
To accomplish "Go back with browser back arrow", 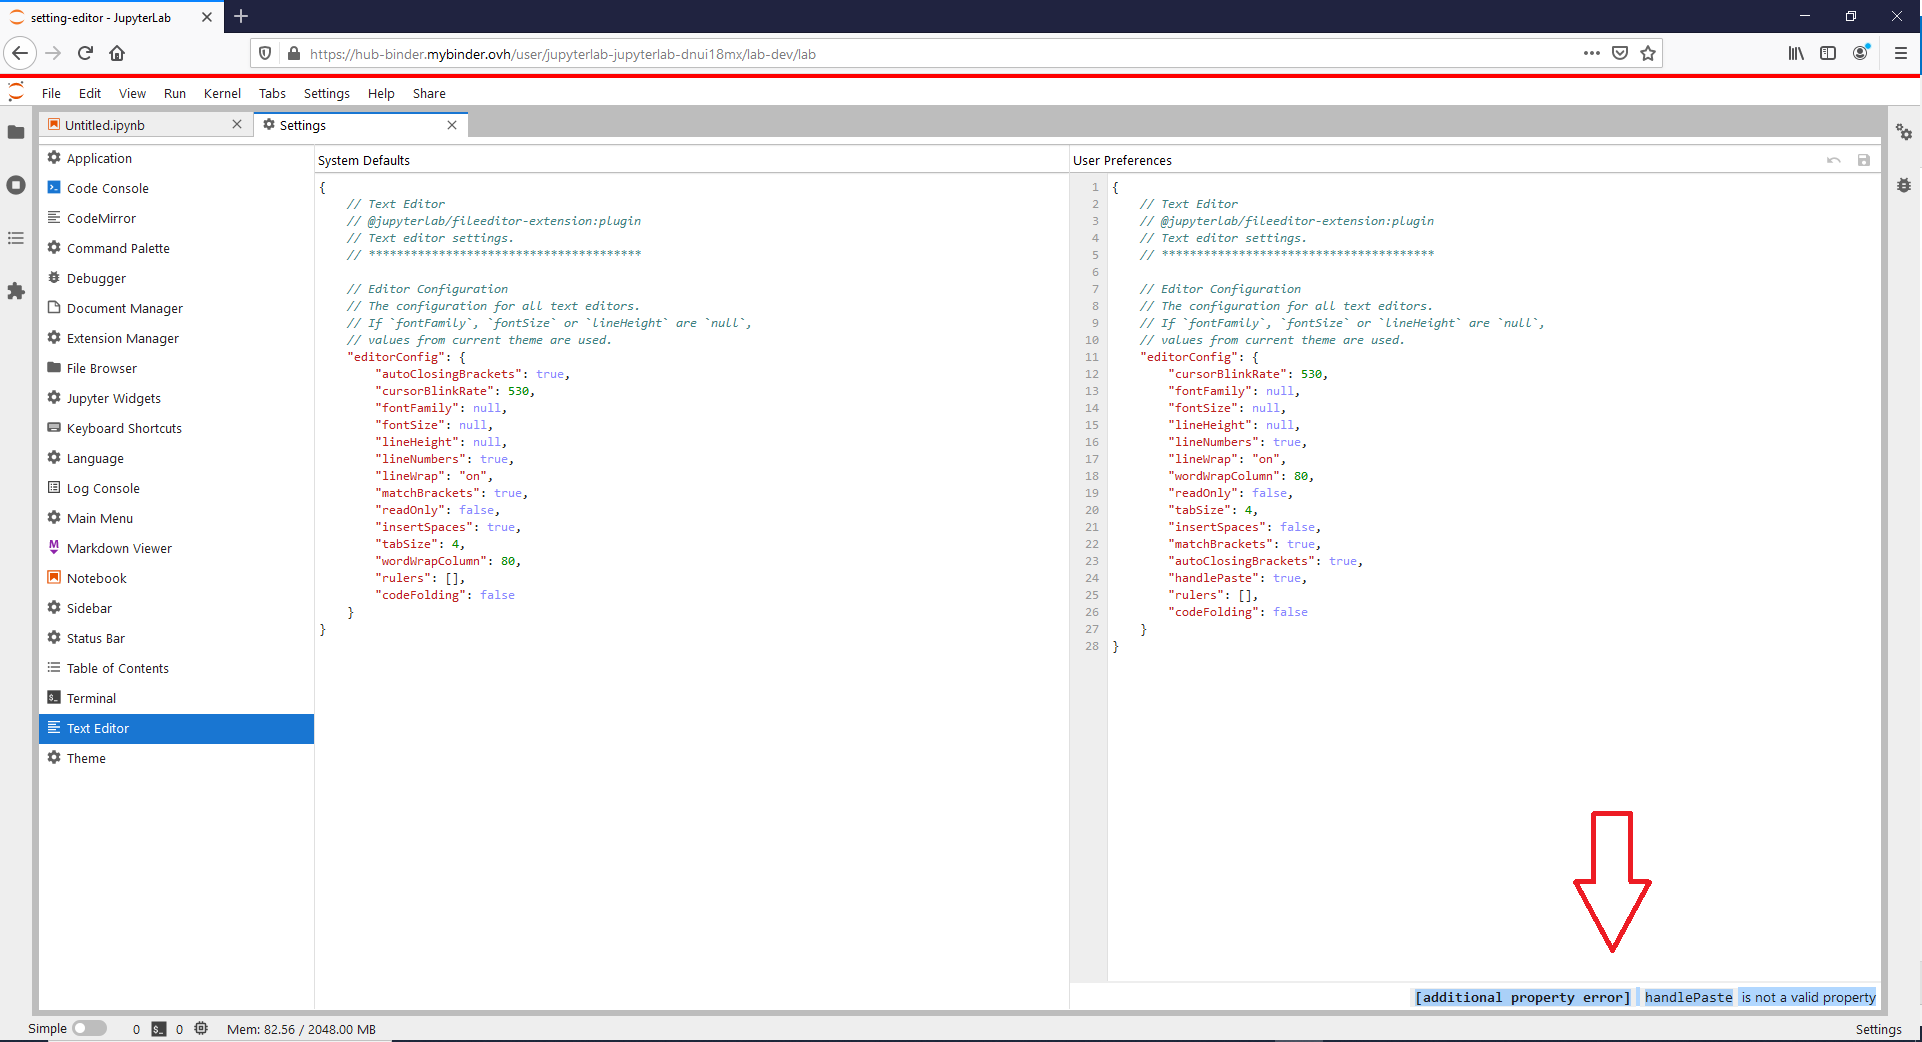I will pos(20,54).
